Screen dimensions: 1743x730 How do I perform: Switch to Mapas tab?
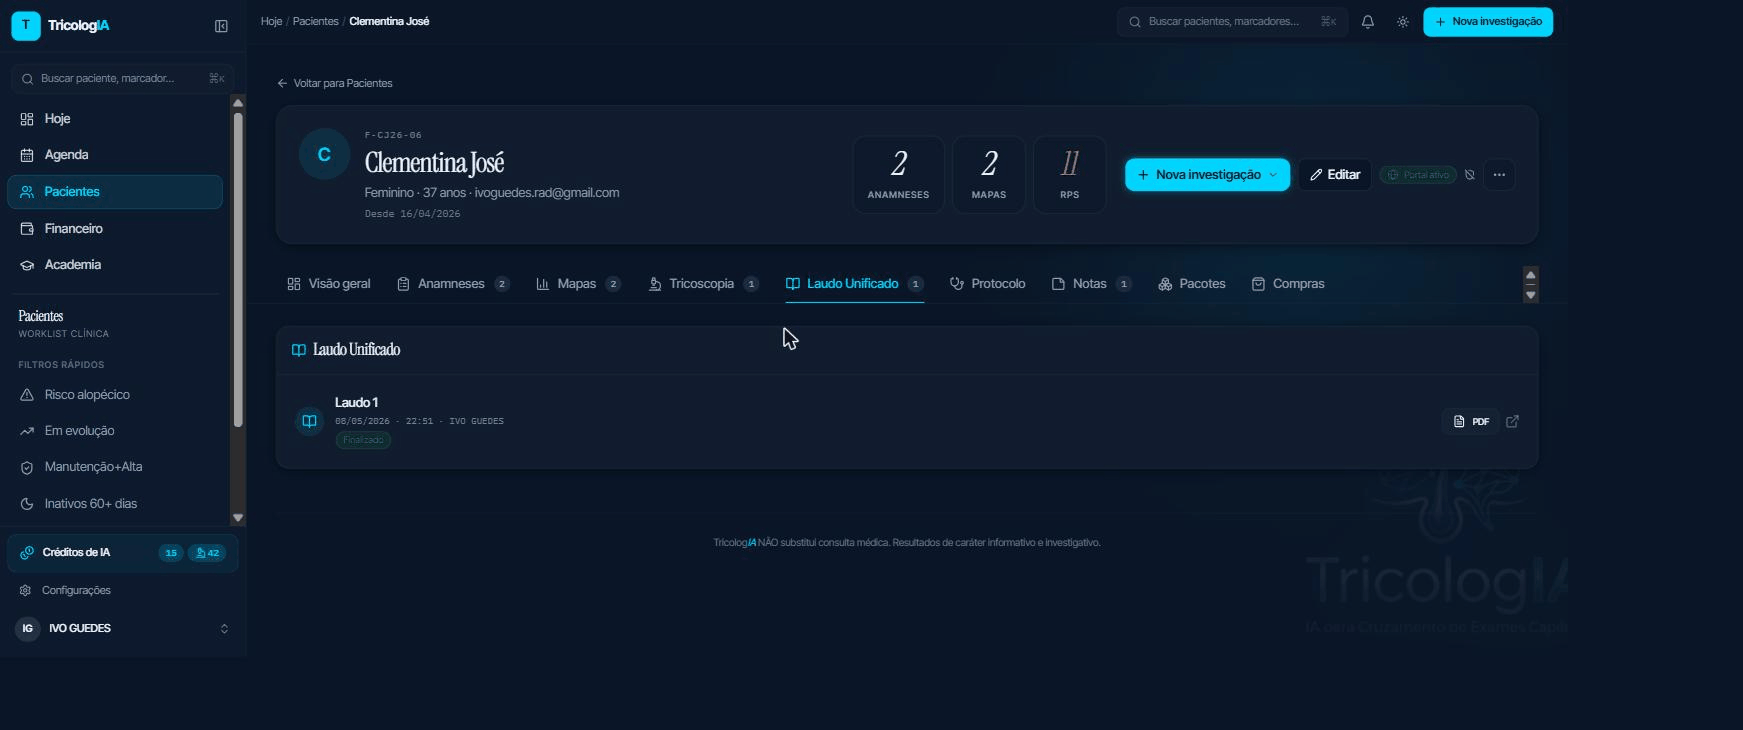[x=578, y=284]
